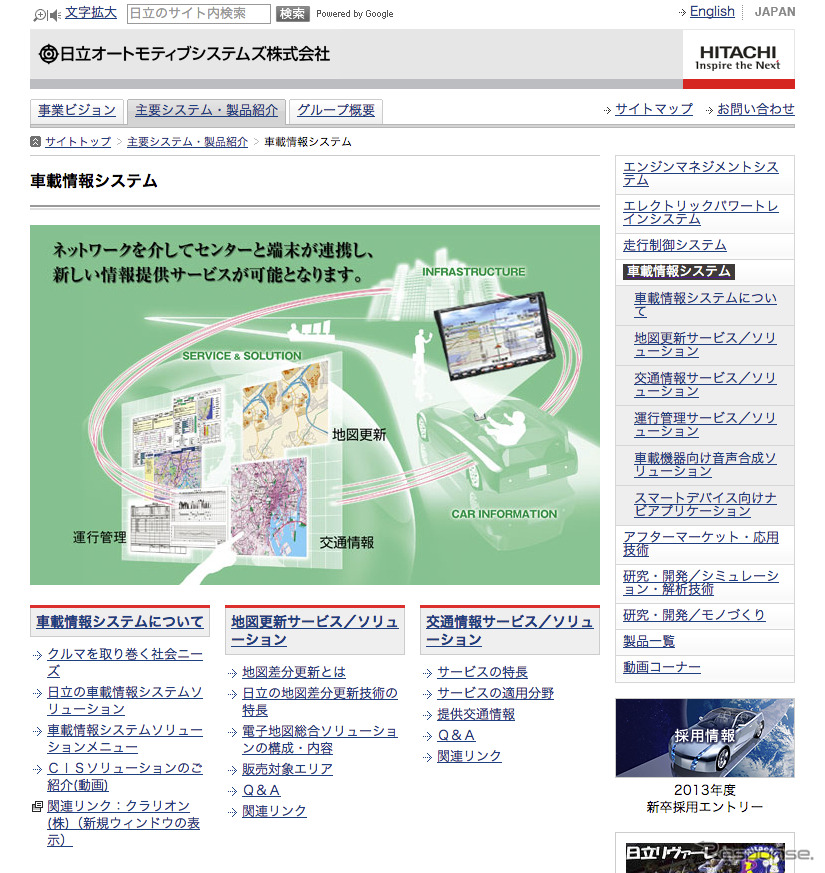Image resolution: width=825 pixels, height=873 pixels.
Task: Click the Hitachi Automotive Systems company logo
Action: coord(183,54)
